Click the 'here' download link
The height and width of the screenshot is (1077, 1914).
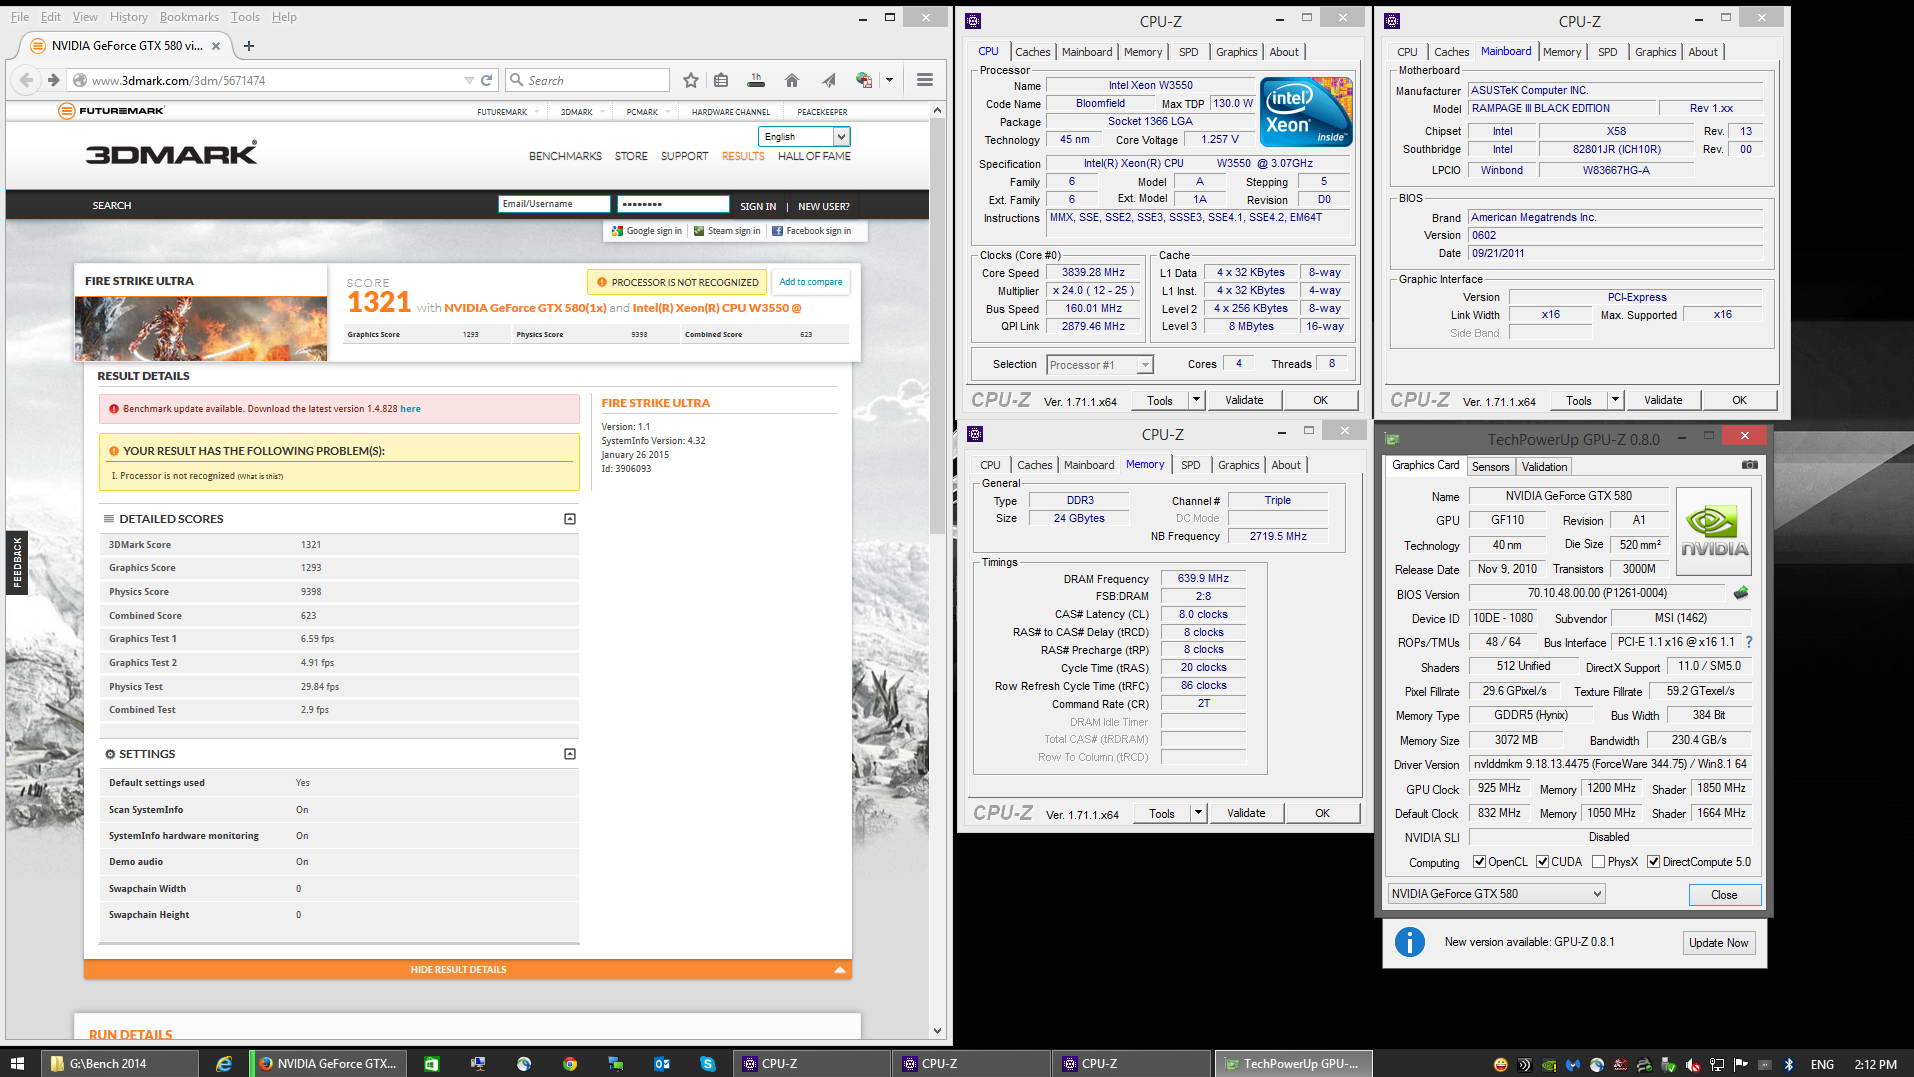410,409
